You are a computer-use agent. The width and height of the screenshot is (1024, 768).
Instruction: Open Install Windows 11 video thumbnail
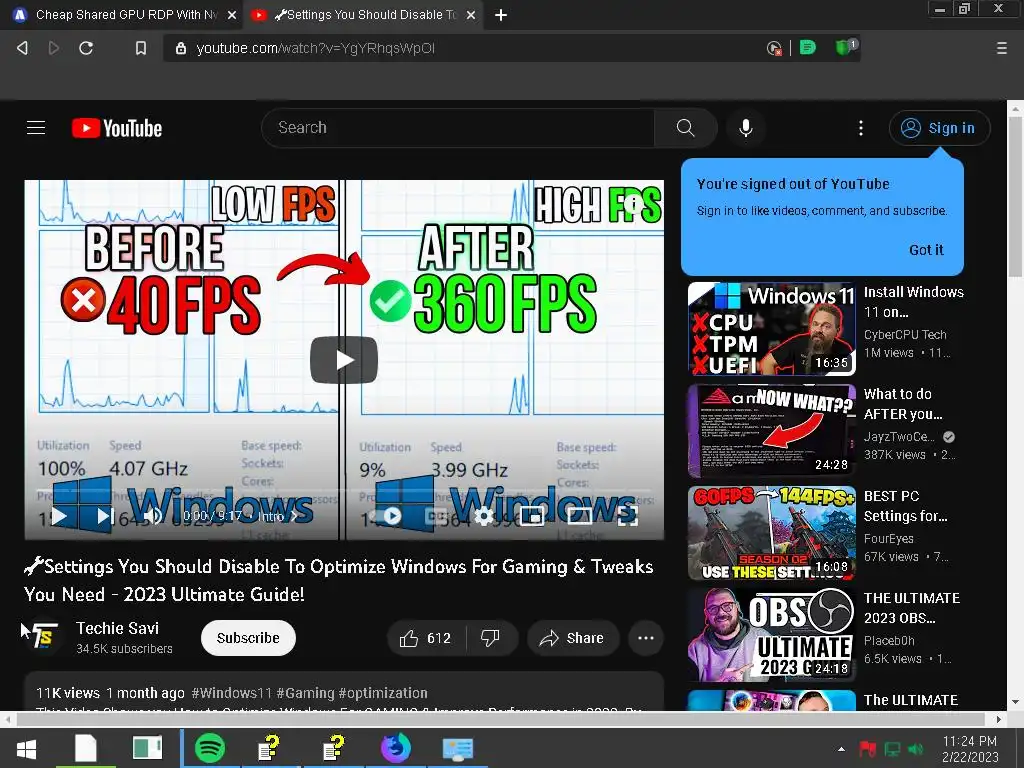(x=771, y=329)
